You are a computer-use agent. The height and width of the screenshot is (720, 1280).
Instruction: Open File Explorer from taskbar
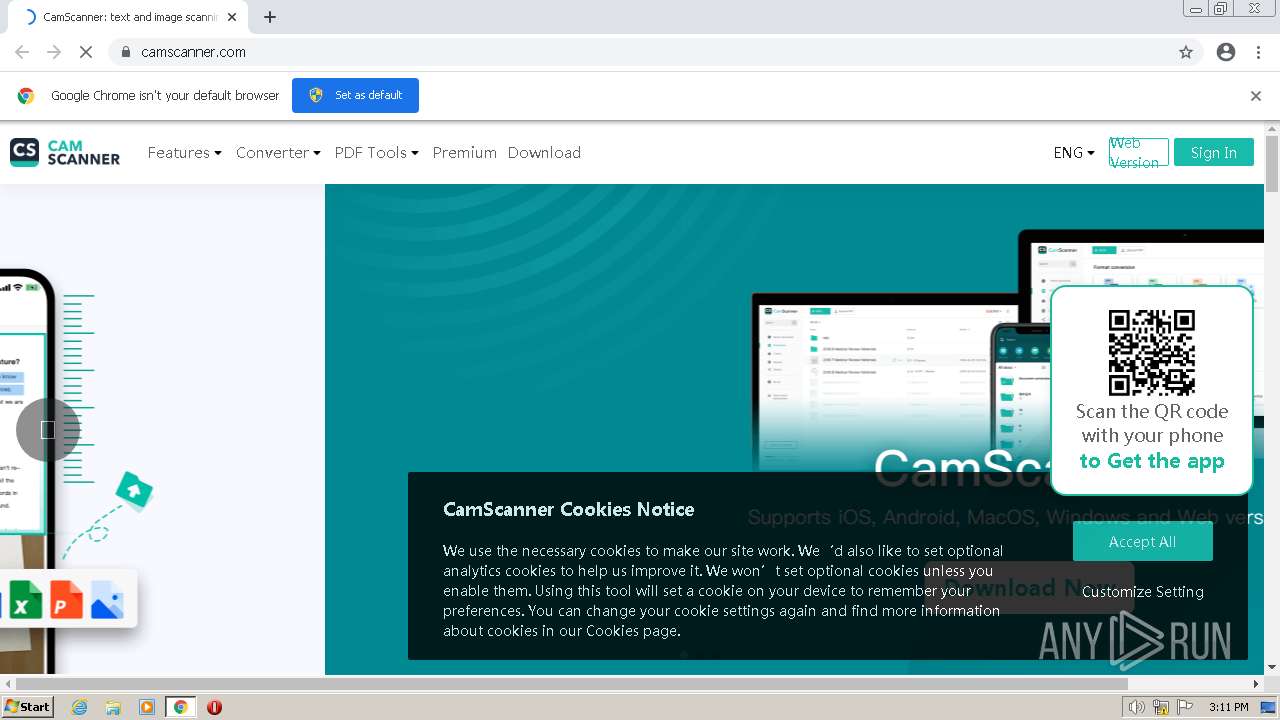[x=113, y=707]
